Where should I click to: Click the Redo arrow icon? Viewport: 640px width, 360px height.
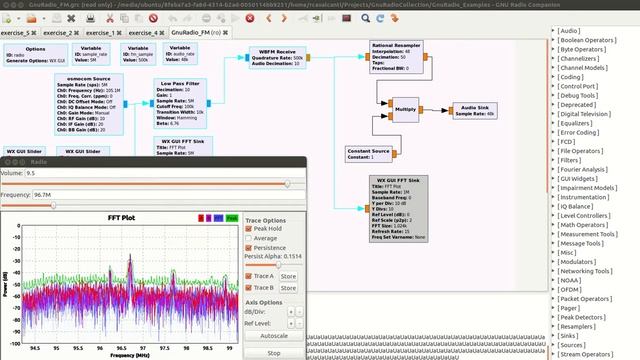187,18
